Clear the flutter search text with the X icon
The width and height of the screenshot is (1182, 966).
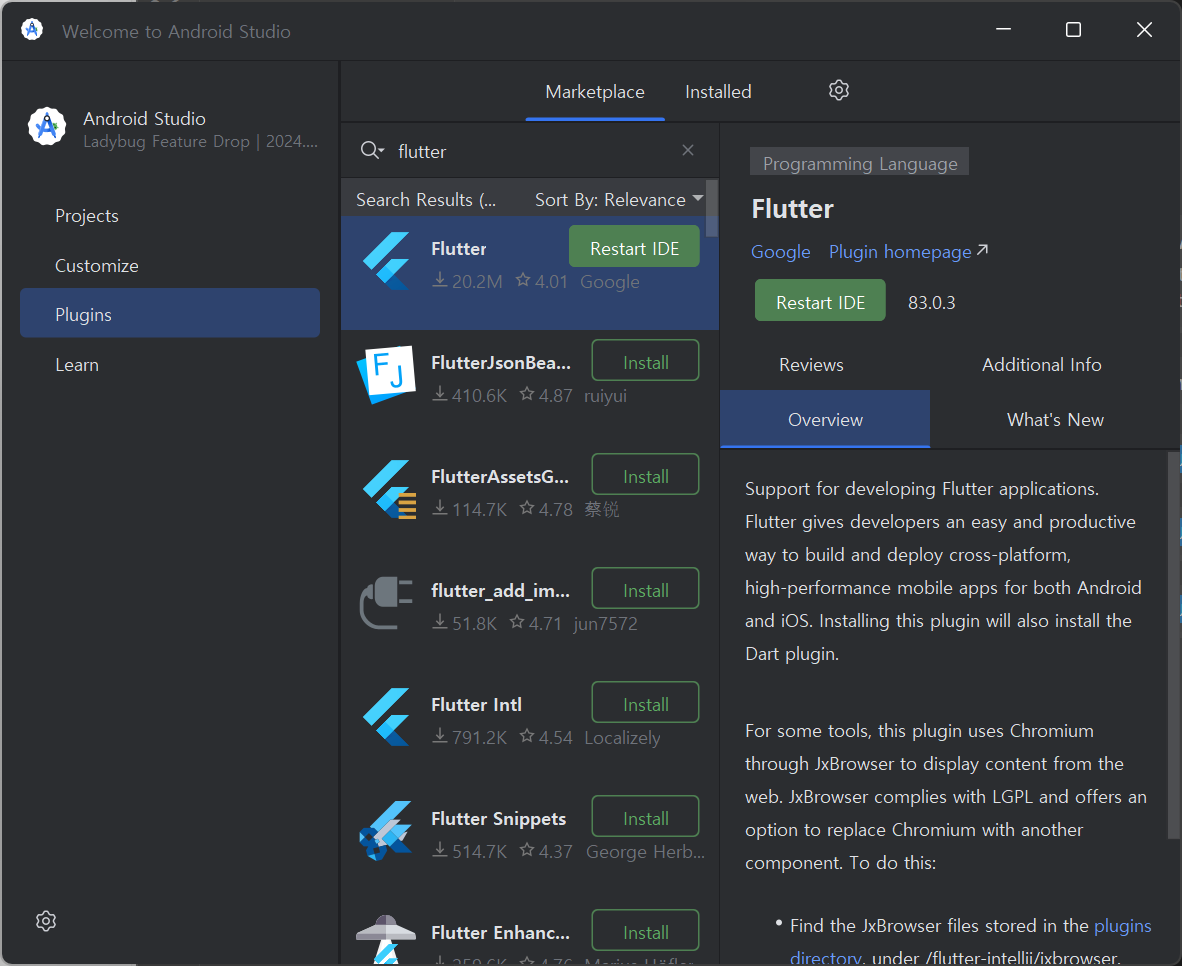687,150
